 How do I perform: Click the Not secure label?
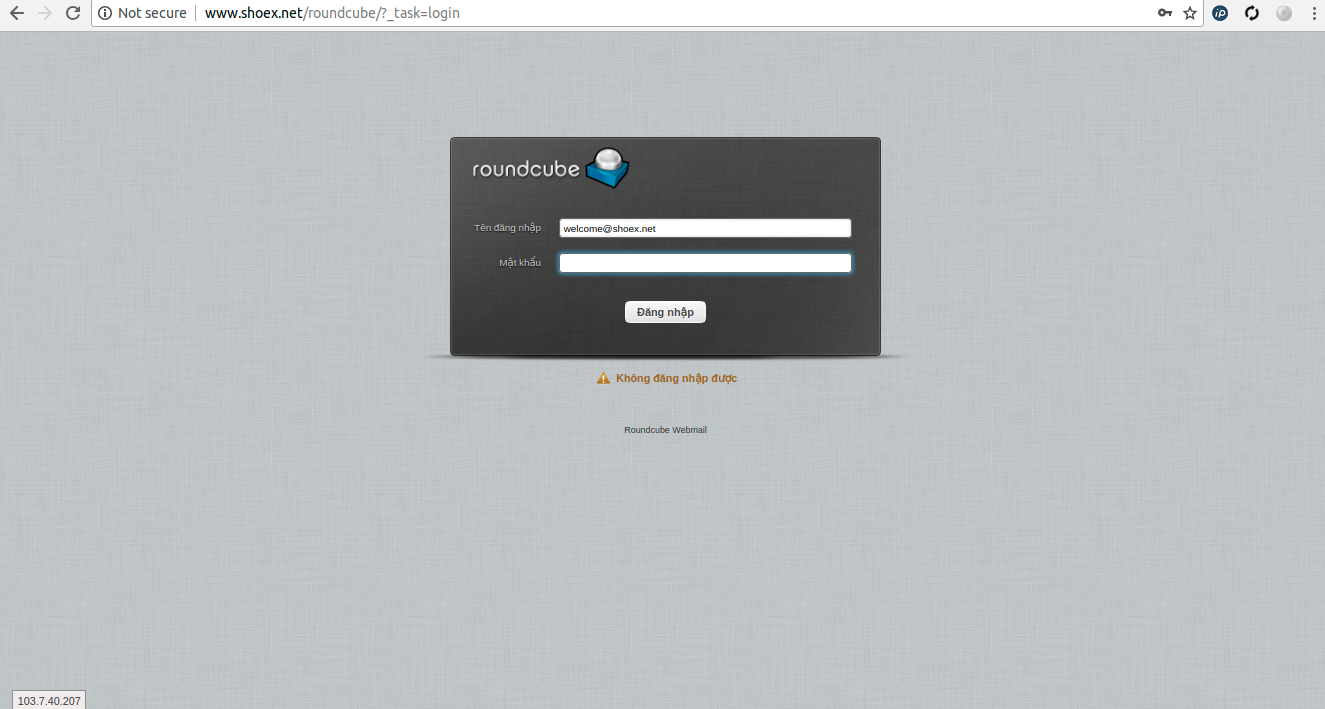coord(152,13)
